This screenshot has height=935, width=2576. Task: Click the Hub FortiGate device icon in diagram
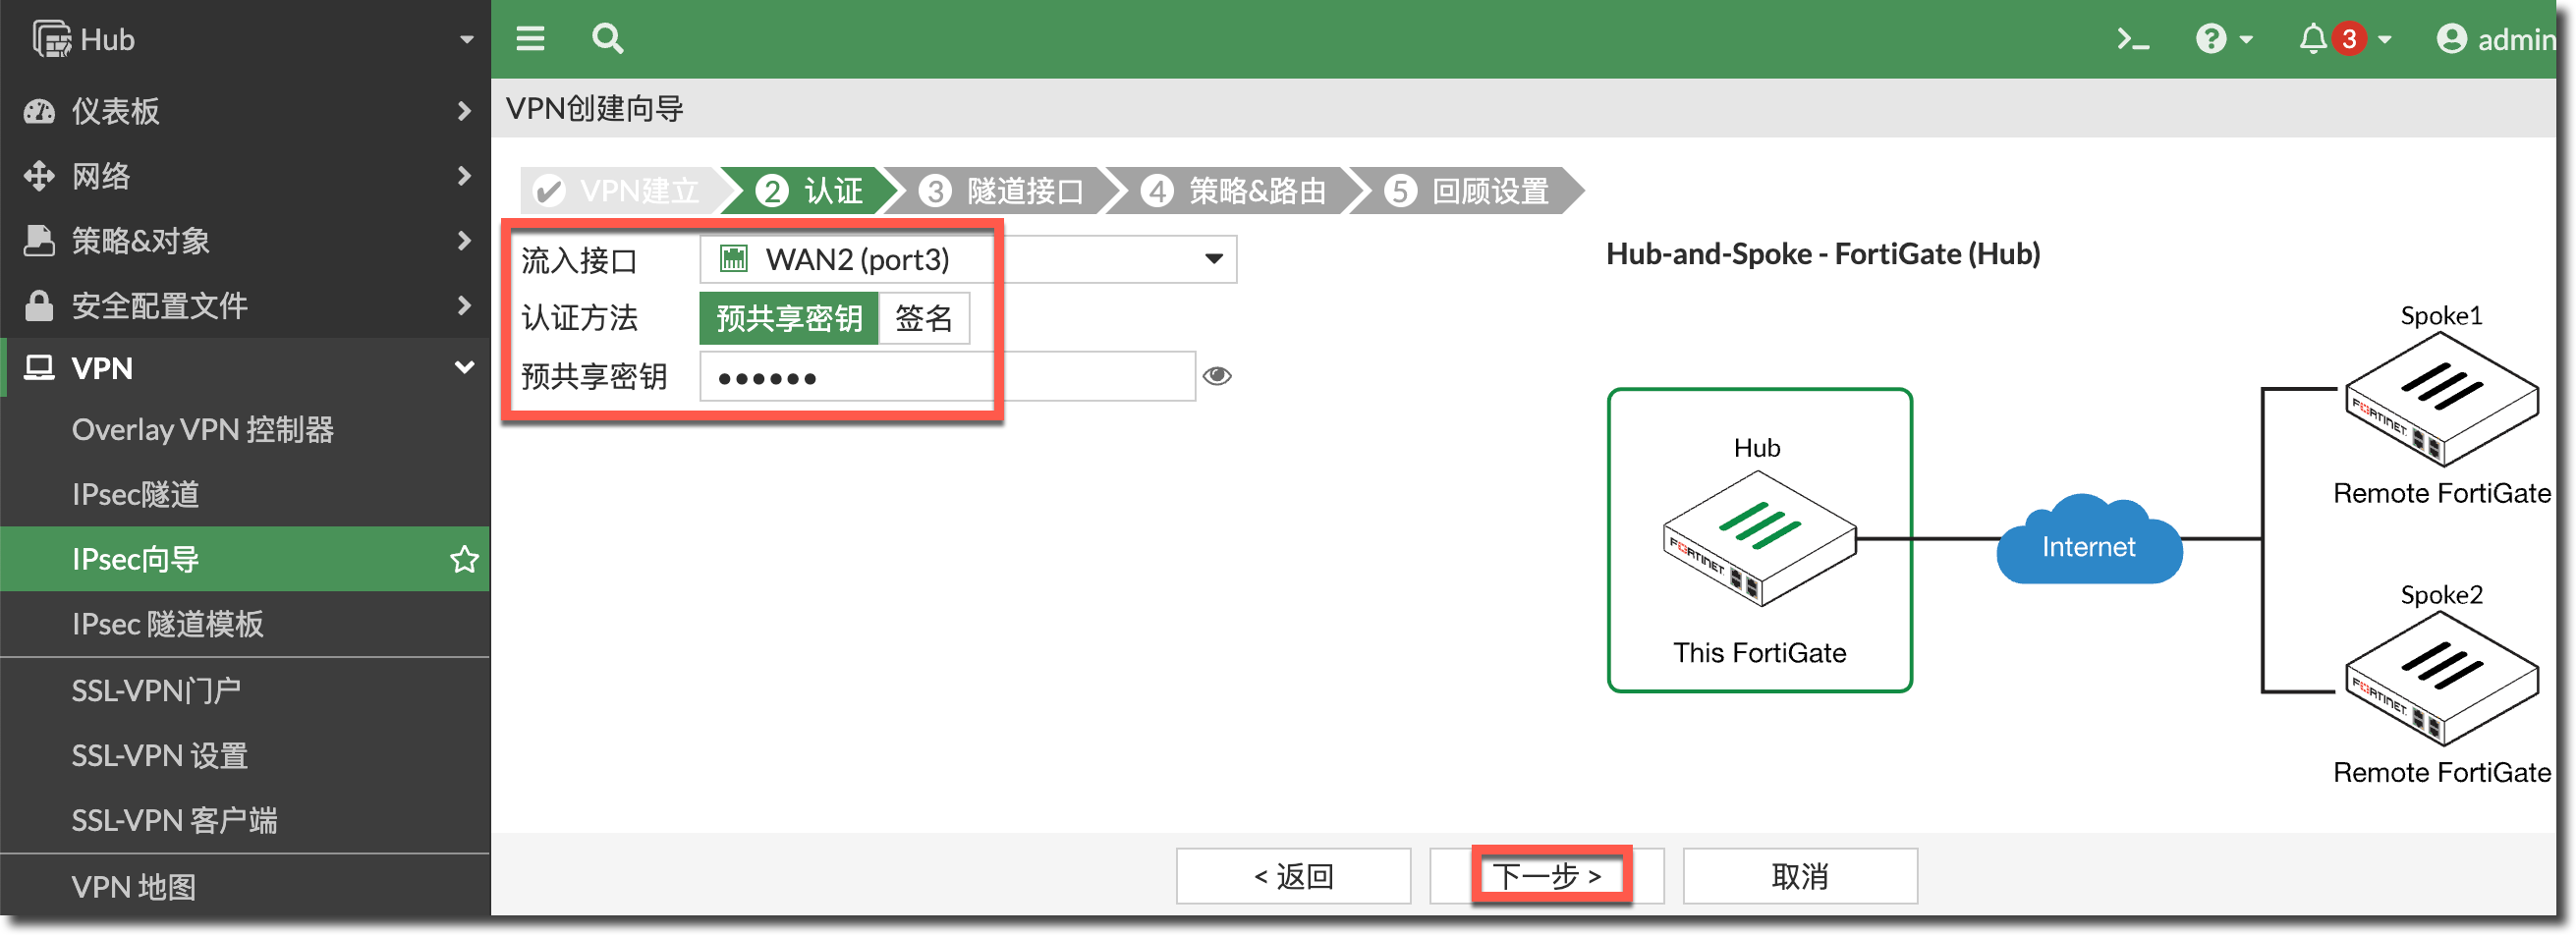[1759, 539]
